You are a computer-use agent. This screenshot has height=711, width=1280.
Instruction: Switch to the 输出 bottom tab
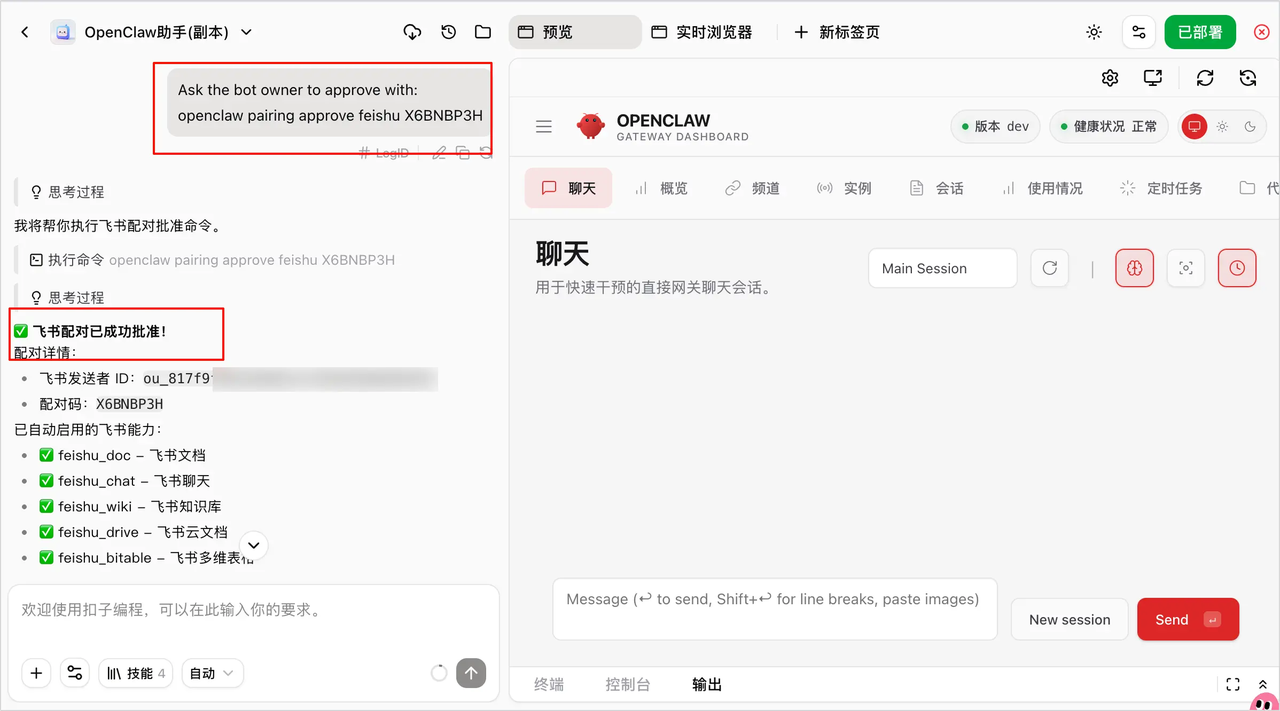(x=707, y=684)
